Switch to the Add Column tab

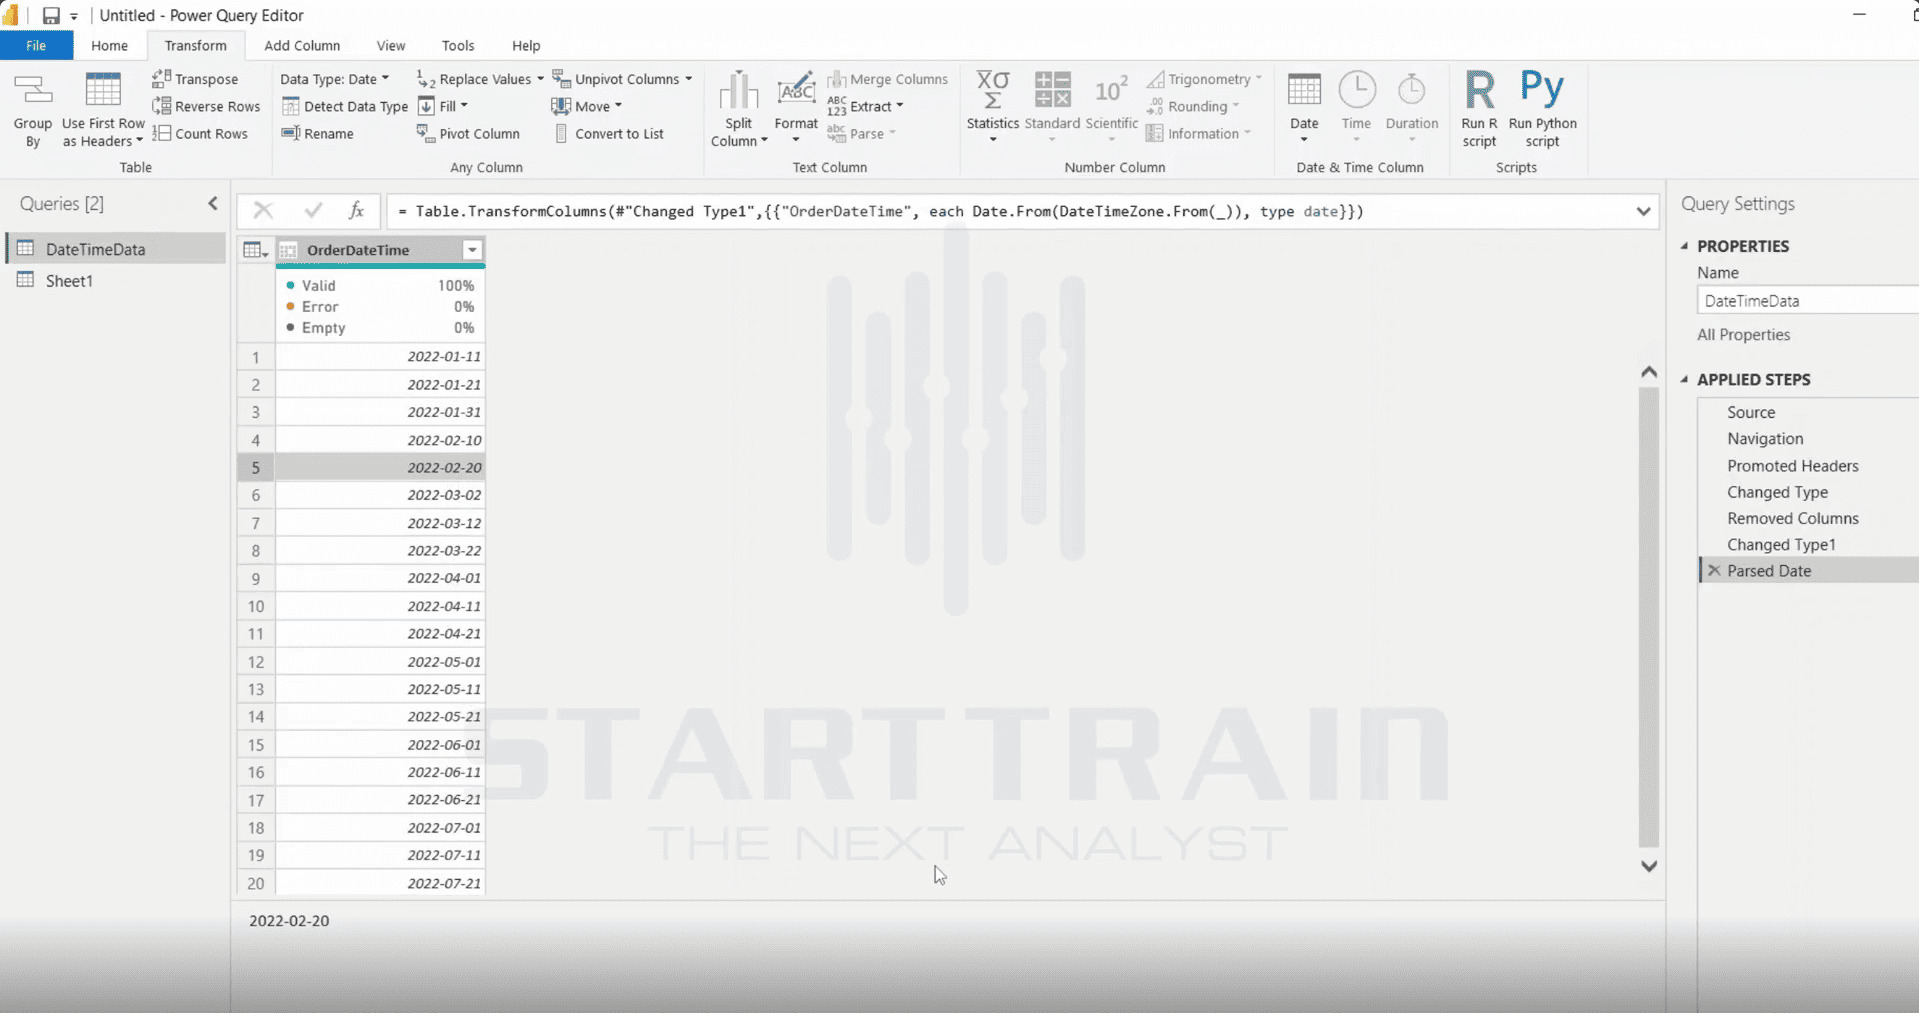pos(302,46)
